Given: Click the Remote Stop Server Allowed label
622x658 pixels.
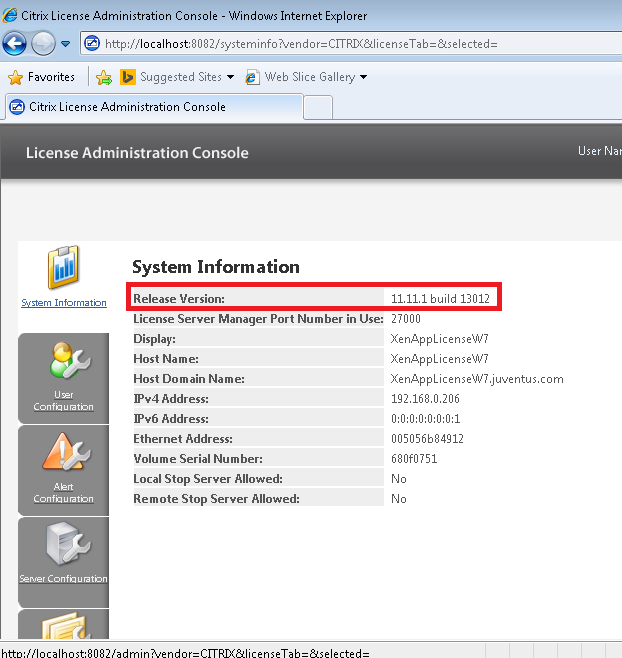Looking at the screenshot, I should [x=217, y=499].
